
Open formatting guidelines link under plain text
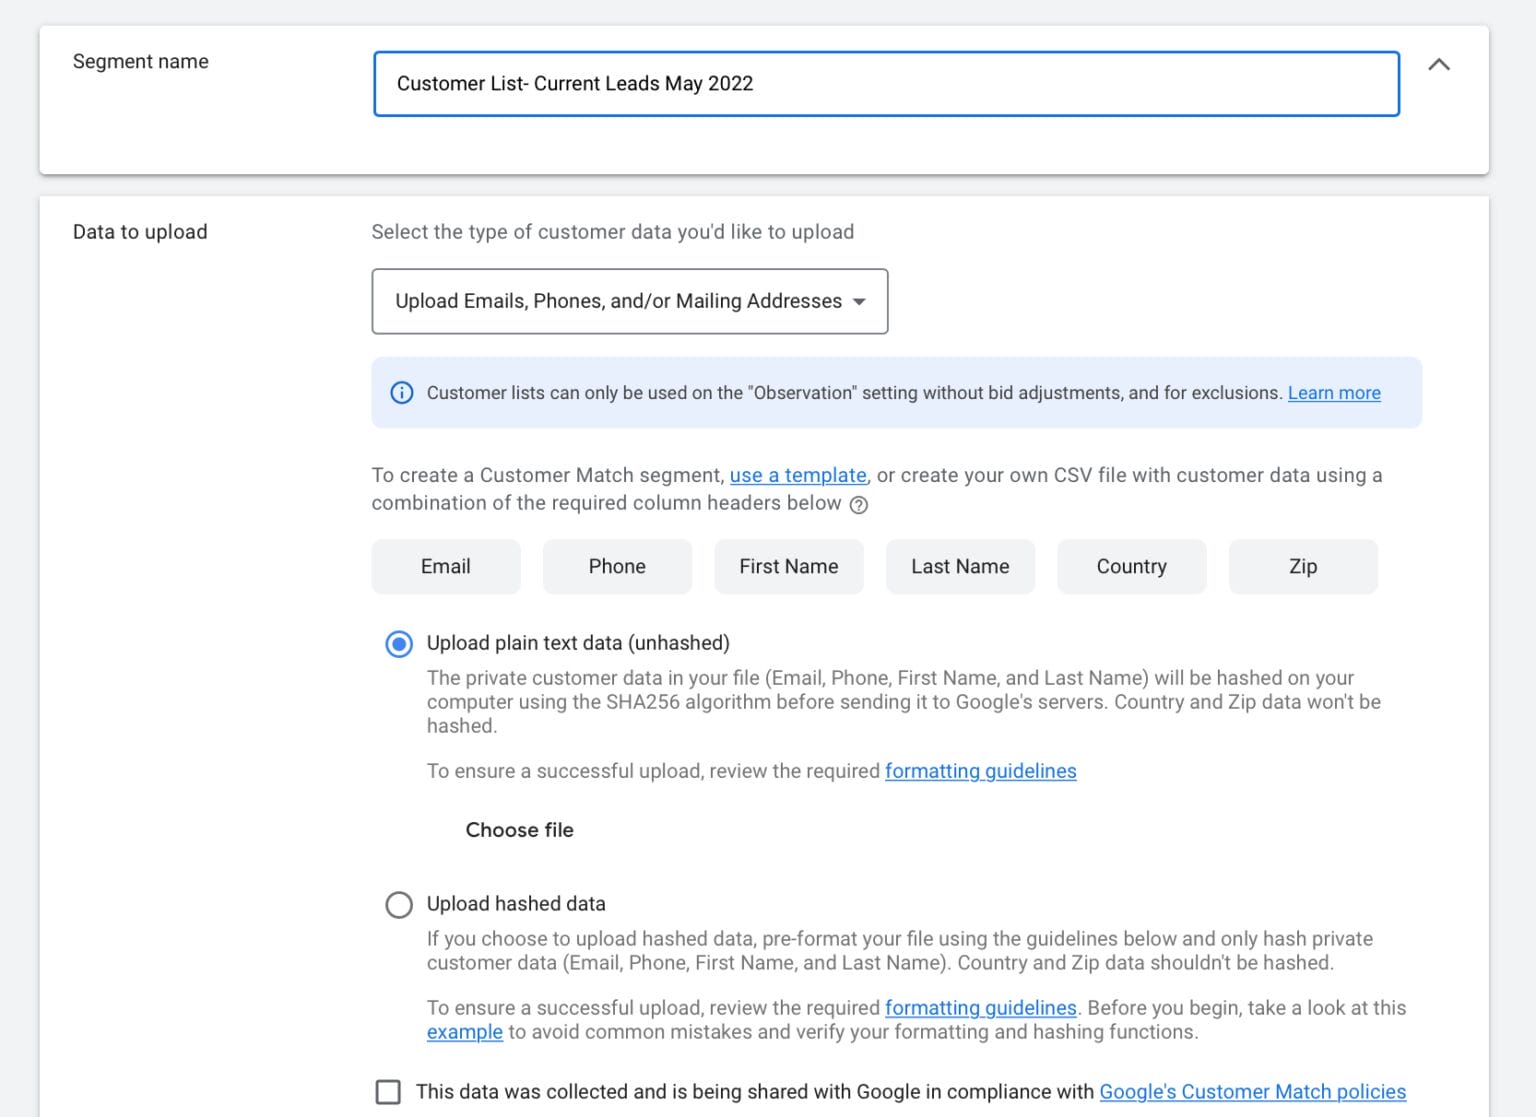[x=980, y=771]
